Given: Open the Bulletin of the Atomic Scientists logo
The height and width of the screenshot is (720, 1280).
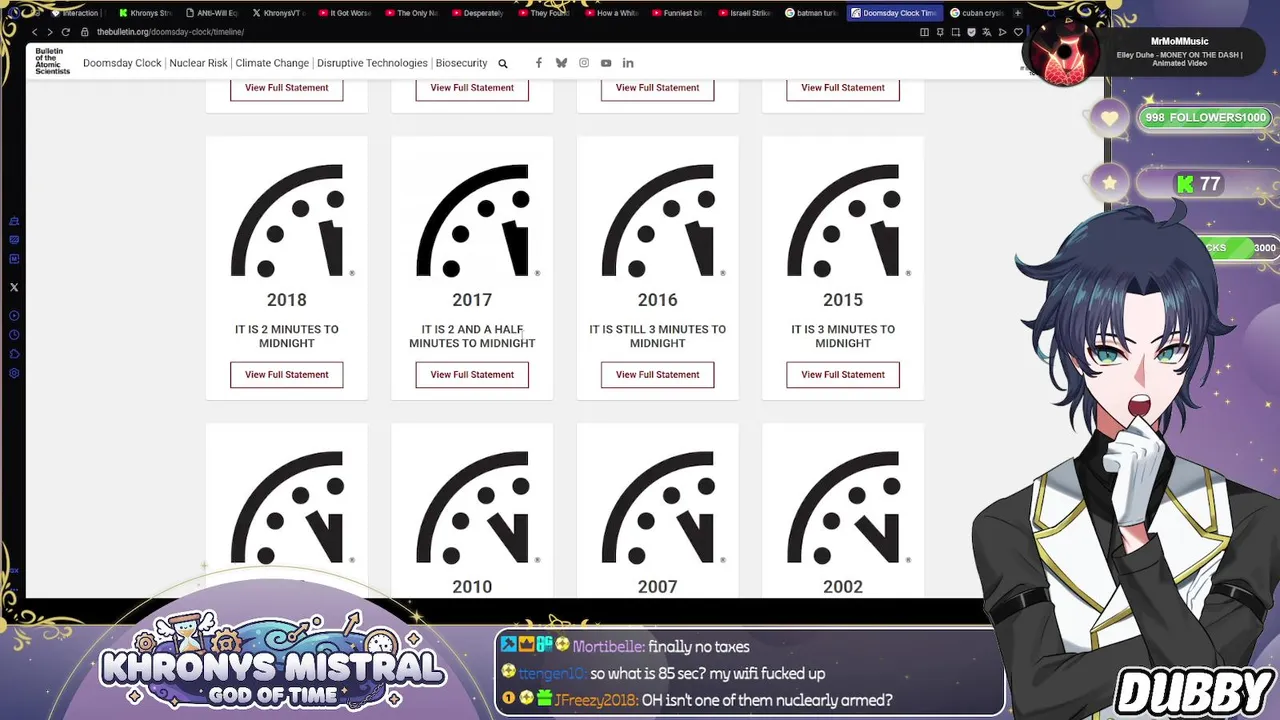Looking at the screenshot, I should [x=52, y=62].
